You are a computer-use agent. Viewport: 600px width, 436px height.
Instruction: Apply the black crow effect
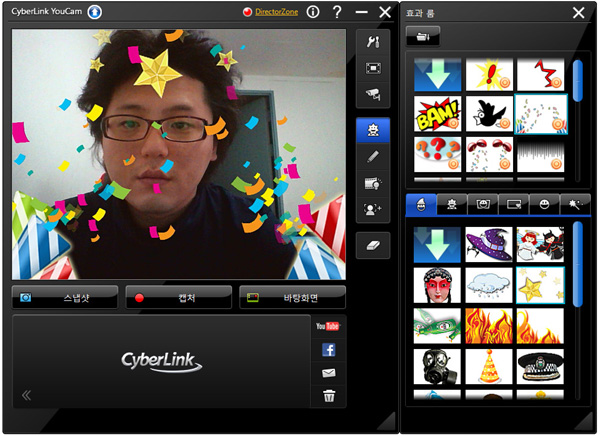pyautogui.click(x=489, y=114)
